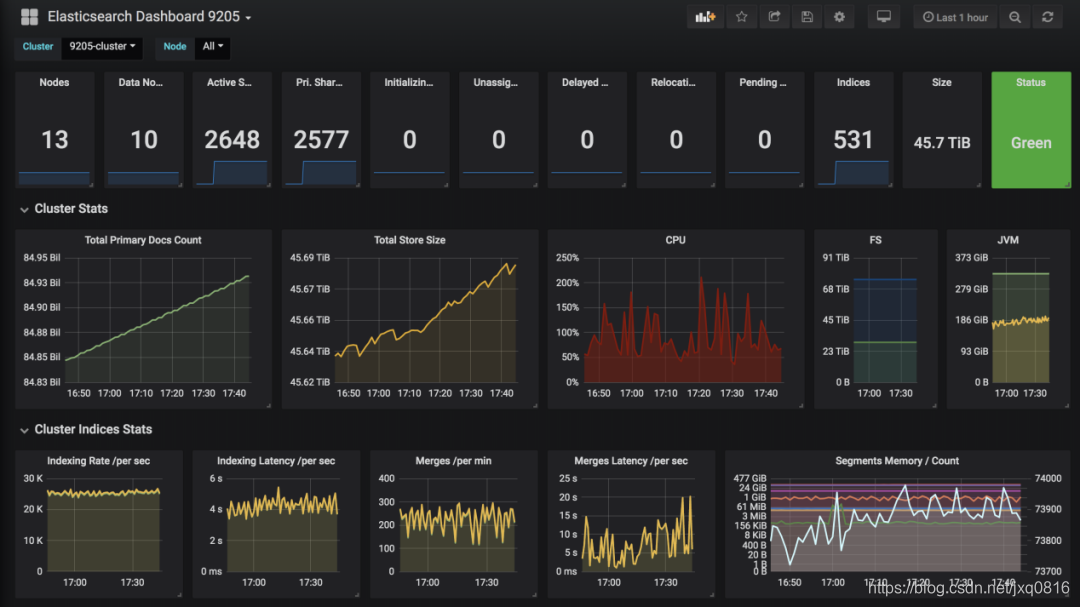Viewport: 1080px width, 607px height.
Task: Open the Node All dropdown
Action: (x=213, y=47)
